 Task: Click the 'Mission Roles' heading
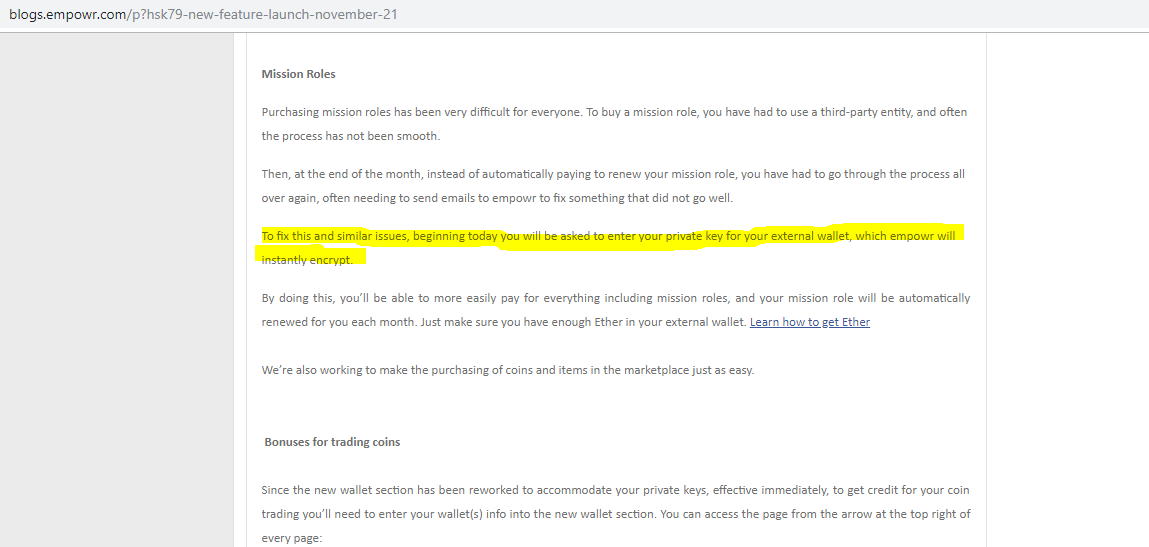(298, 74)
